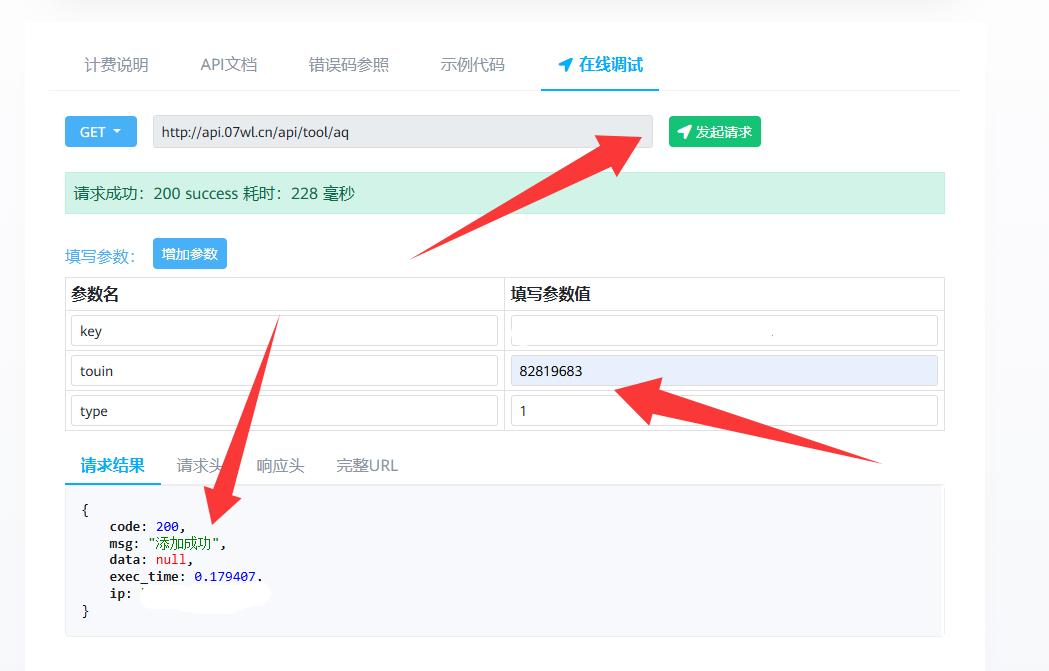Show the 响应头 tab
Image resolution: width=1049 pixels, height=671 pixels.
coord(280,466)
